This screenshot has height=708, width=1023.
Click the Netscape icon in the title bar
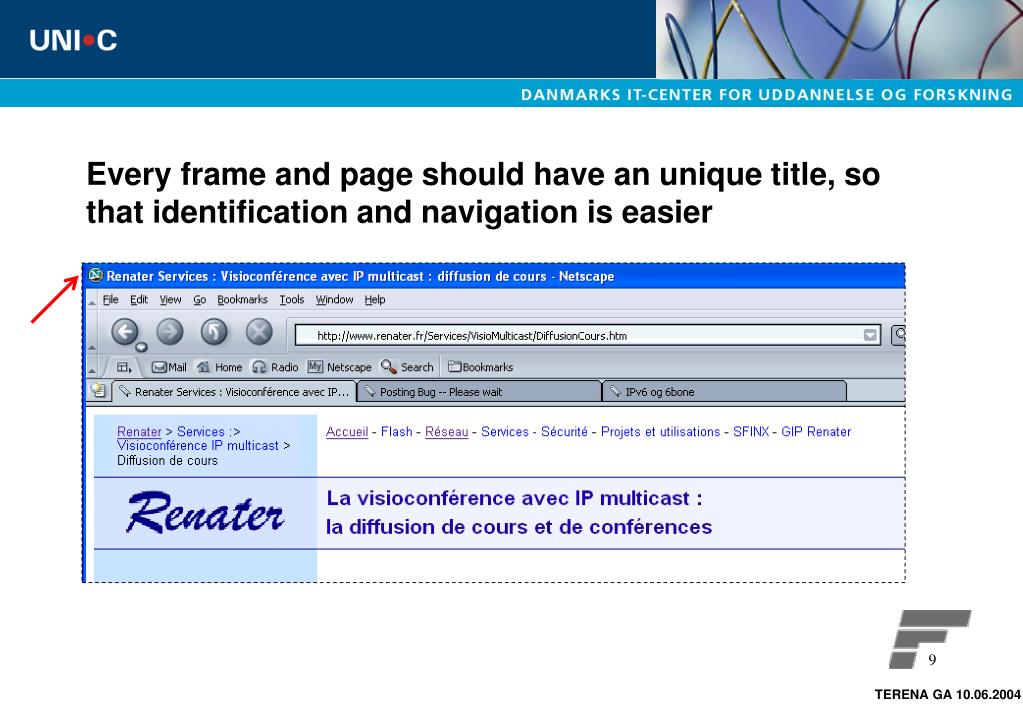point(95,275)
